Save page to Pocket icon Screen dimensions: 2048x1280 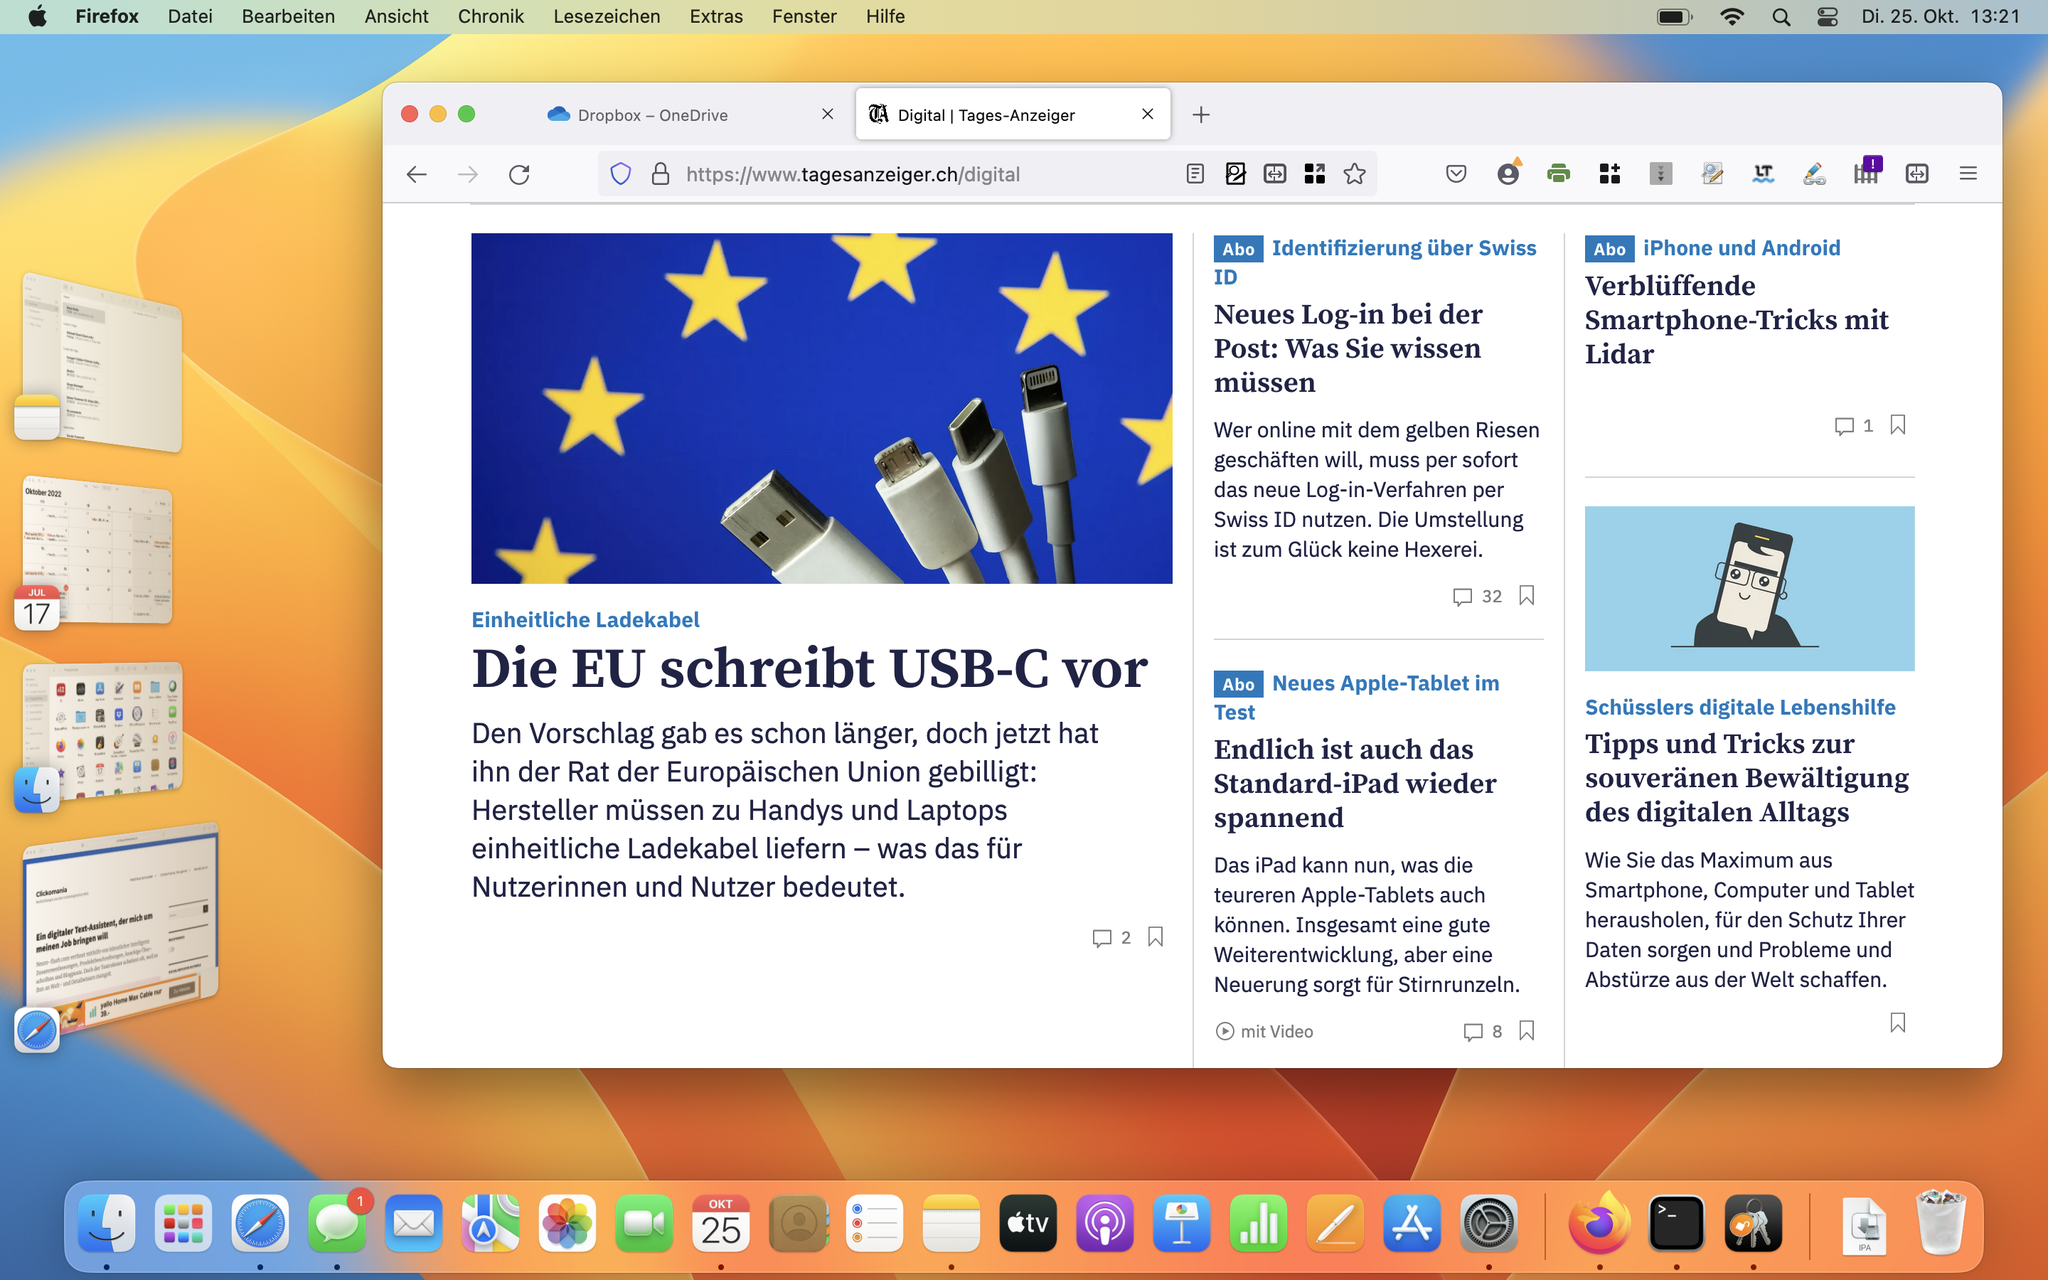(1456, 174)
